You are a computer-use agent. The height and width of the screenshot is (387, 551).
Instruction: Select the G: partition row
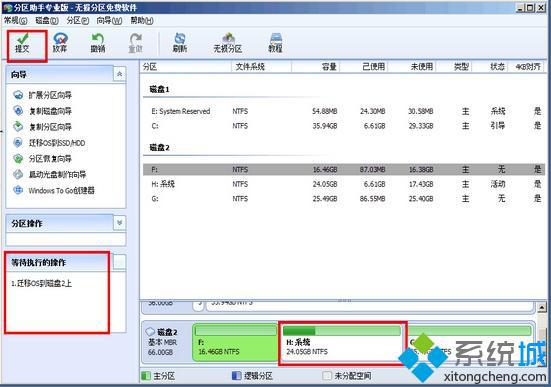pyautogui.click(x=344, y=199)
